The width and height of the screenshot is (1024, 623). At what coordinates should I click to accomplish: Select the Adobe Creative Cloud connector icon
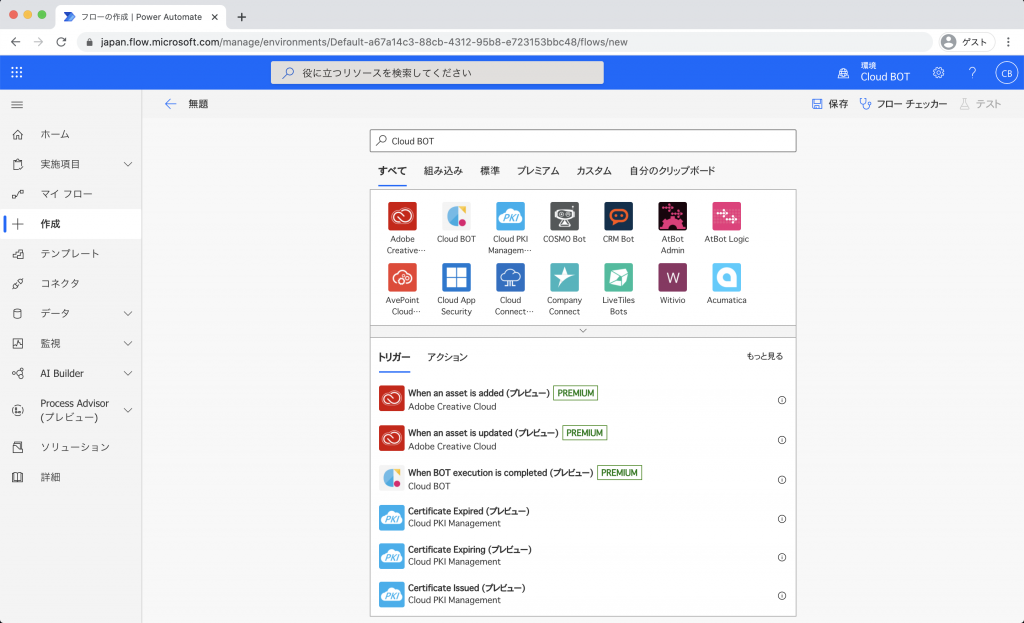coord(402,216)
